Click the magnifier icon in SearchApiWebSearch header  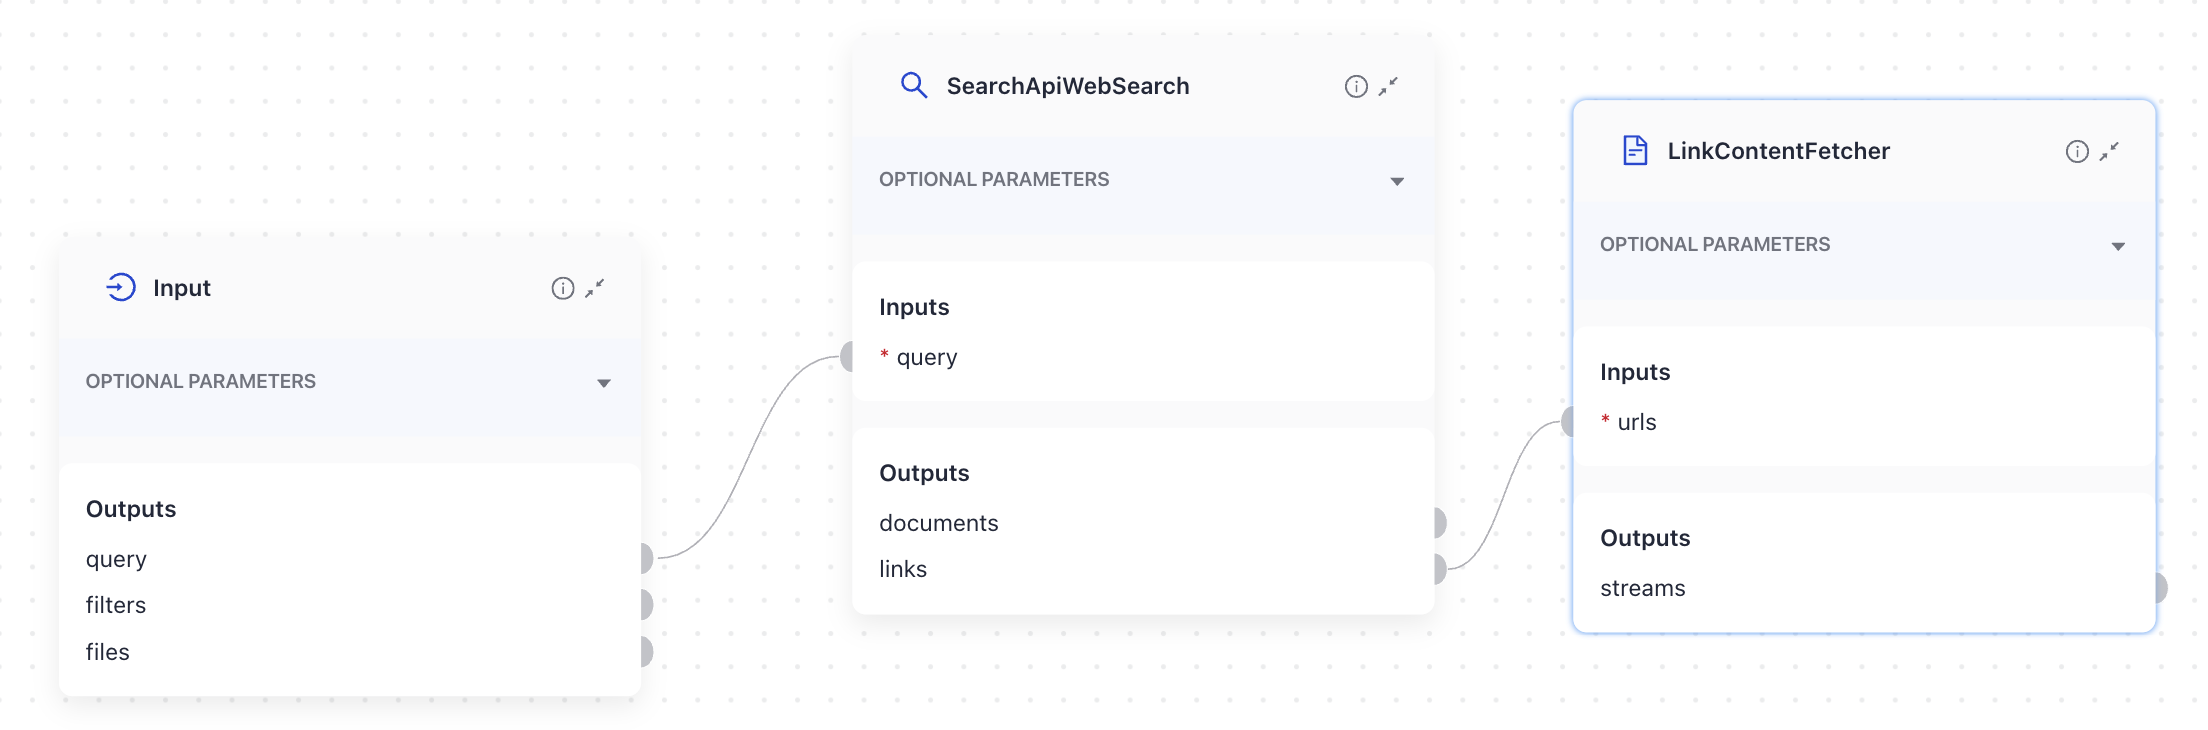pos(913,86)
